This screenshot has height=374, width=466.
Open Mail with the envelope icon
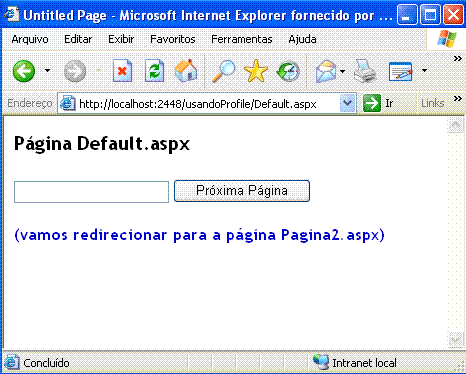point(326,71)
